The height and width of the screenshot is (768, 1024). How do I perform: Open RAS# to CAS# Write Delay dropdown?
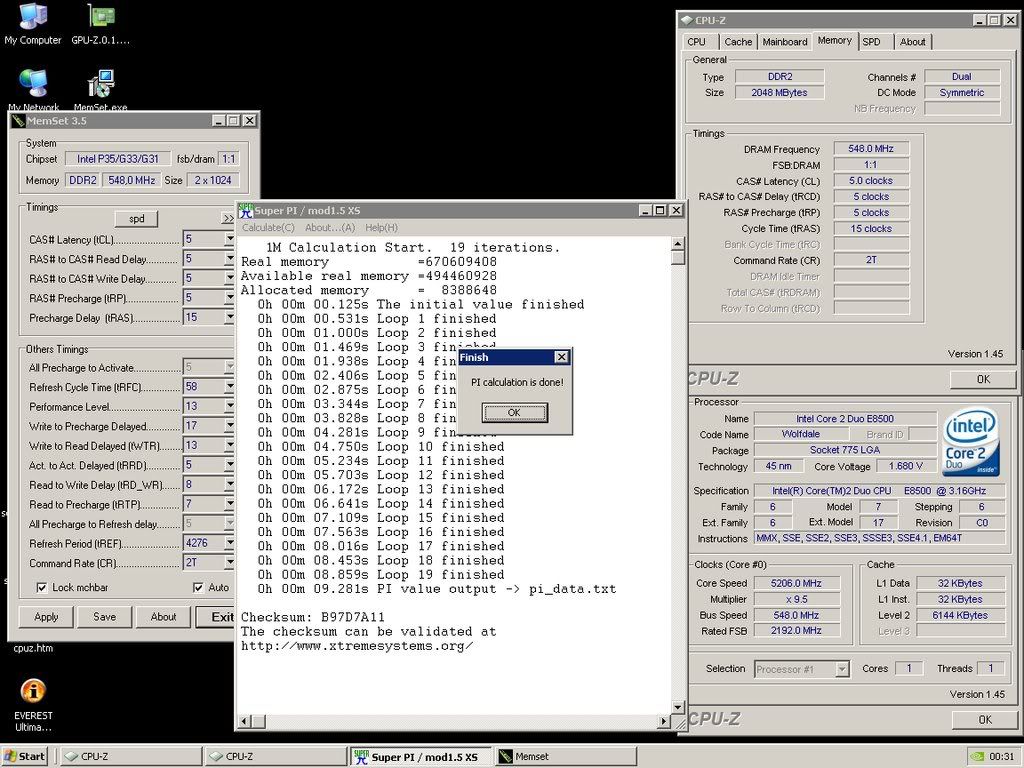(x=229, y=278)
